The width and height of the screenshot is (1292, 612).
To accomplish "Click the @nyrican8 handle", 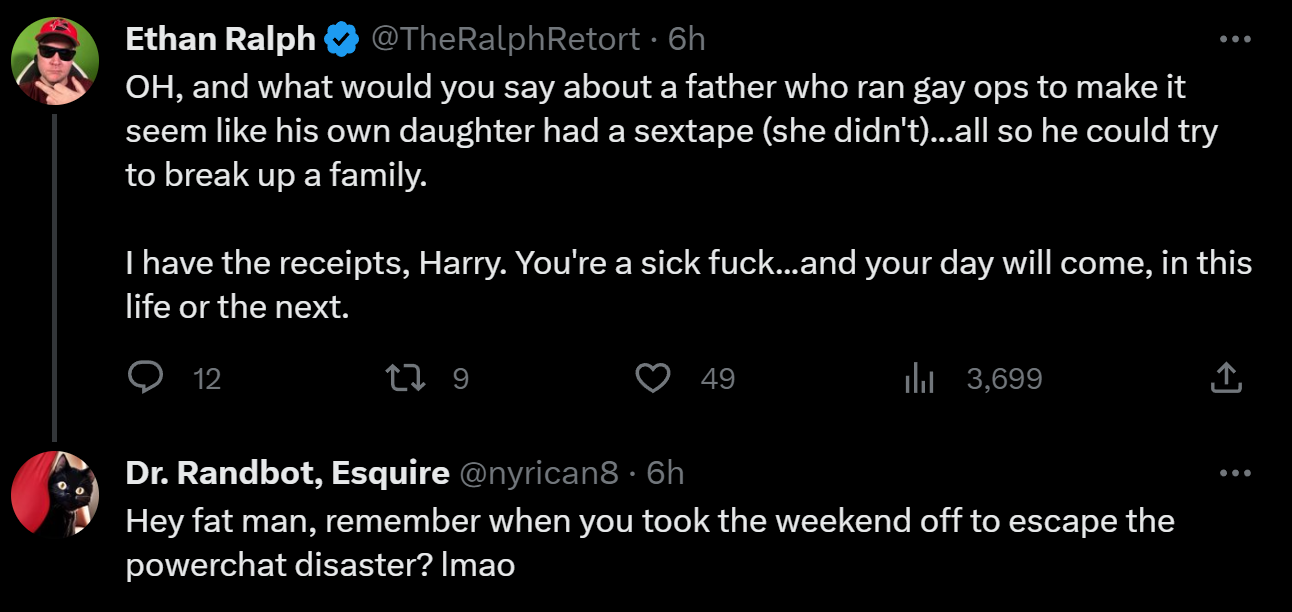I will coord(538,472).
